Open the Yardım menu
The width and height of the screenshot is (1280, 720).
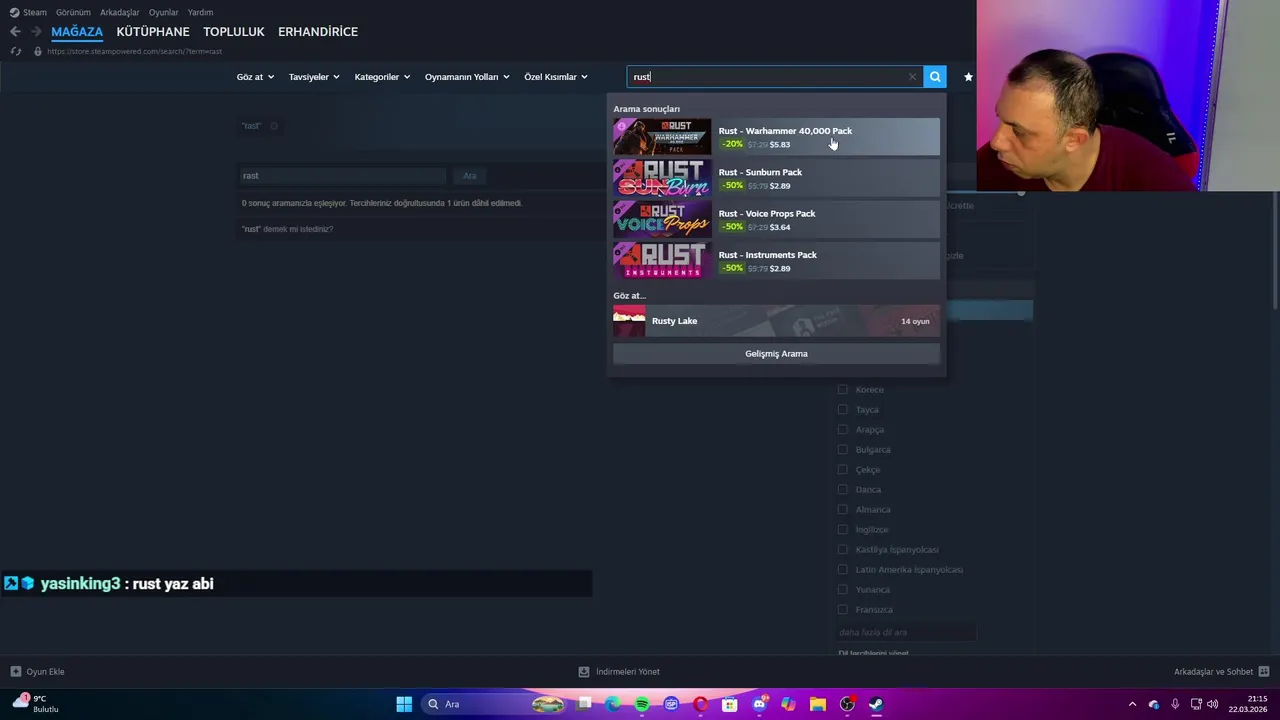click(200, 12)
